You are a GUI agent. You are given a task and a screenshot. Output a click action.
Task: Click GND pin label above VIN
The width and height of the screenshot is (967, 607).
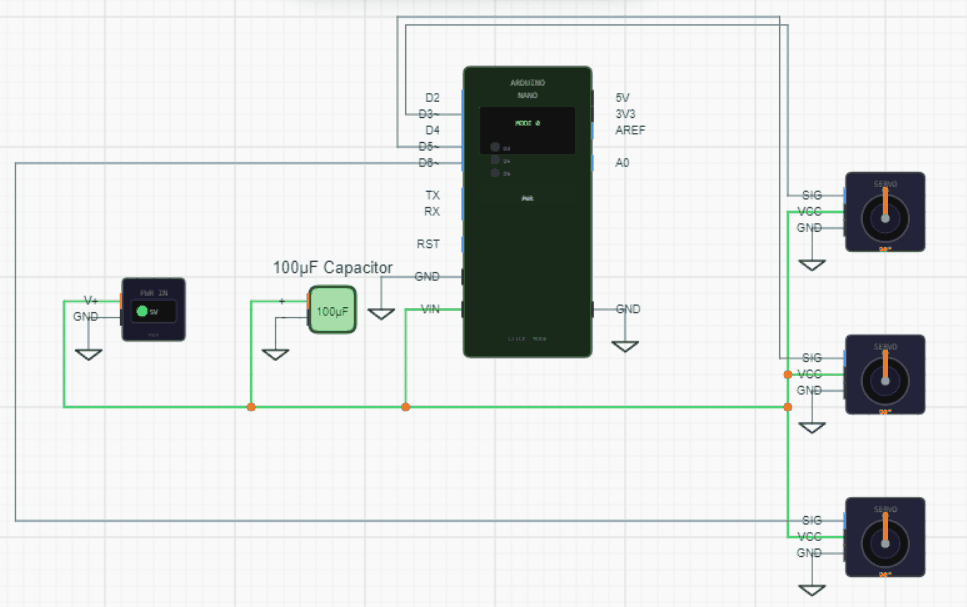point(427,276)
